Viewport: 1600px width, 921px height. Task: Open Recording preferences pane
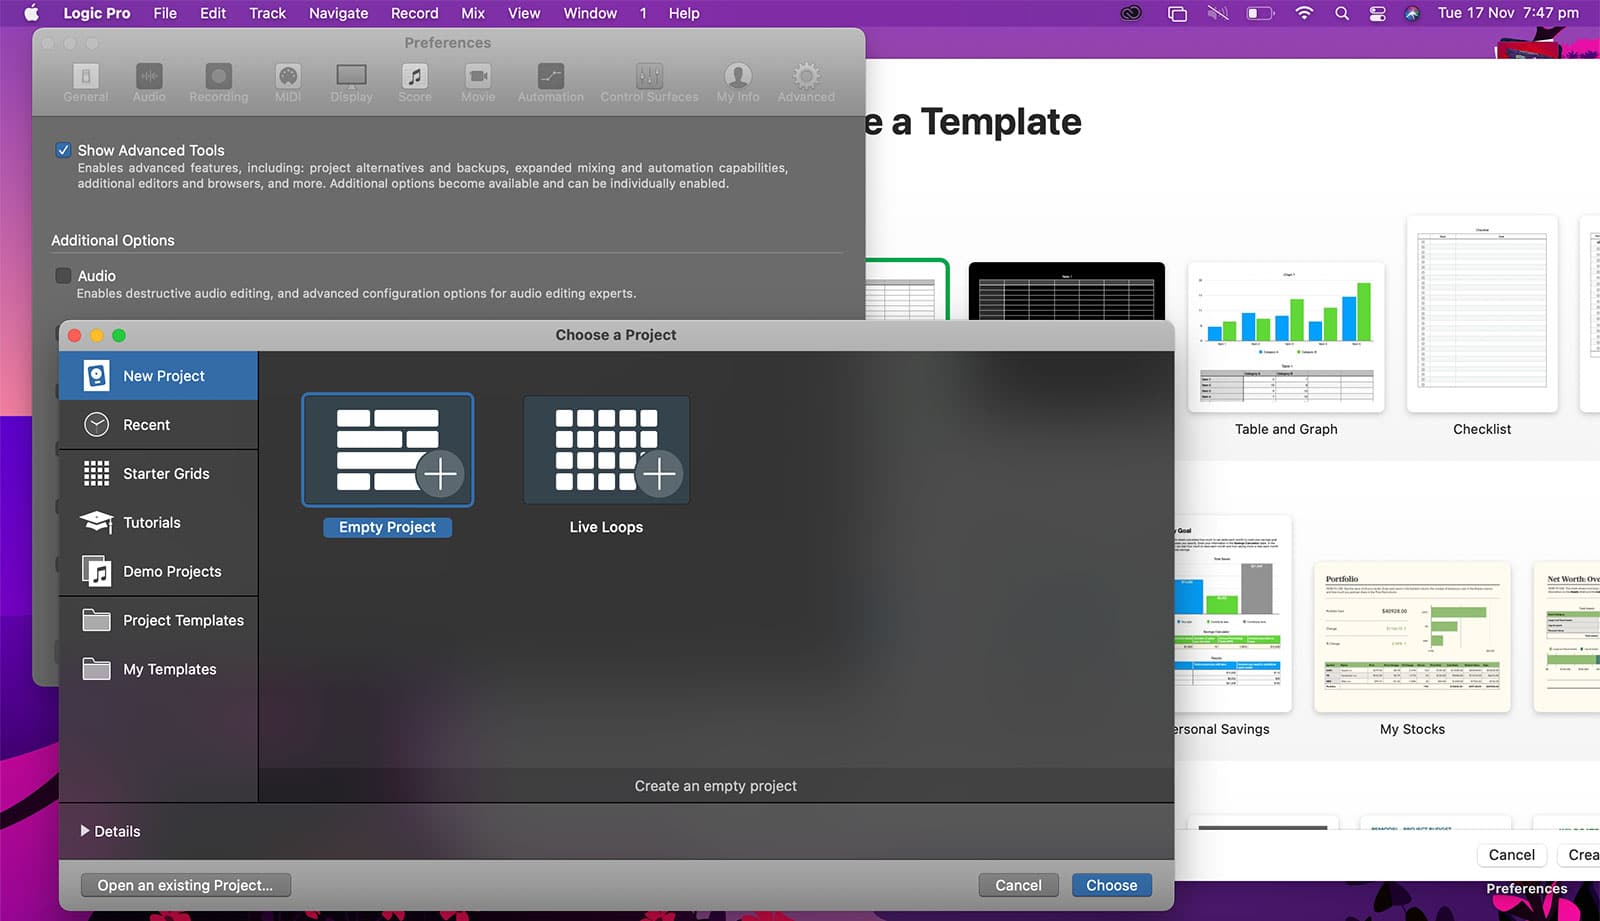[x=218, y=83]
